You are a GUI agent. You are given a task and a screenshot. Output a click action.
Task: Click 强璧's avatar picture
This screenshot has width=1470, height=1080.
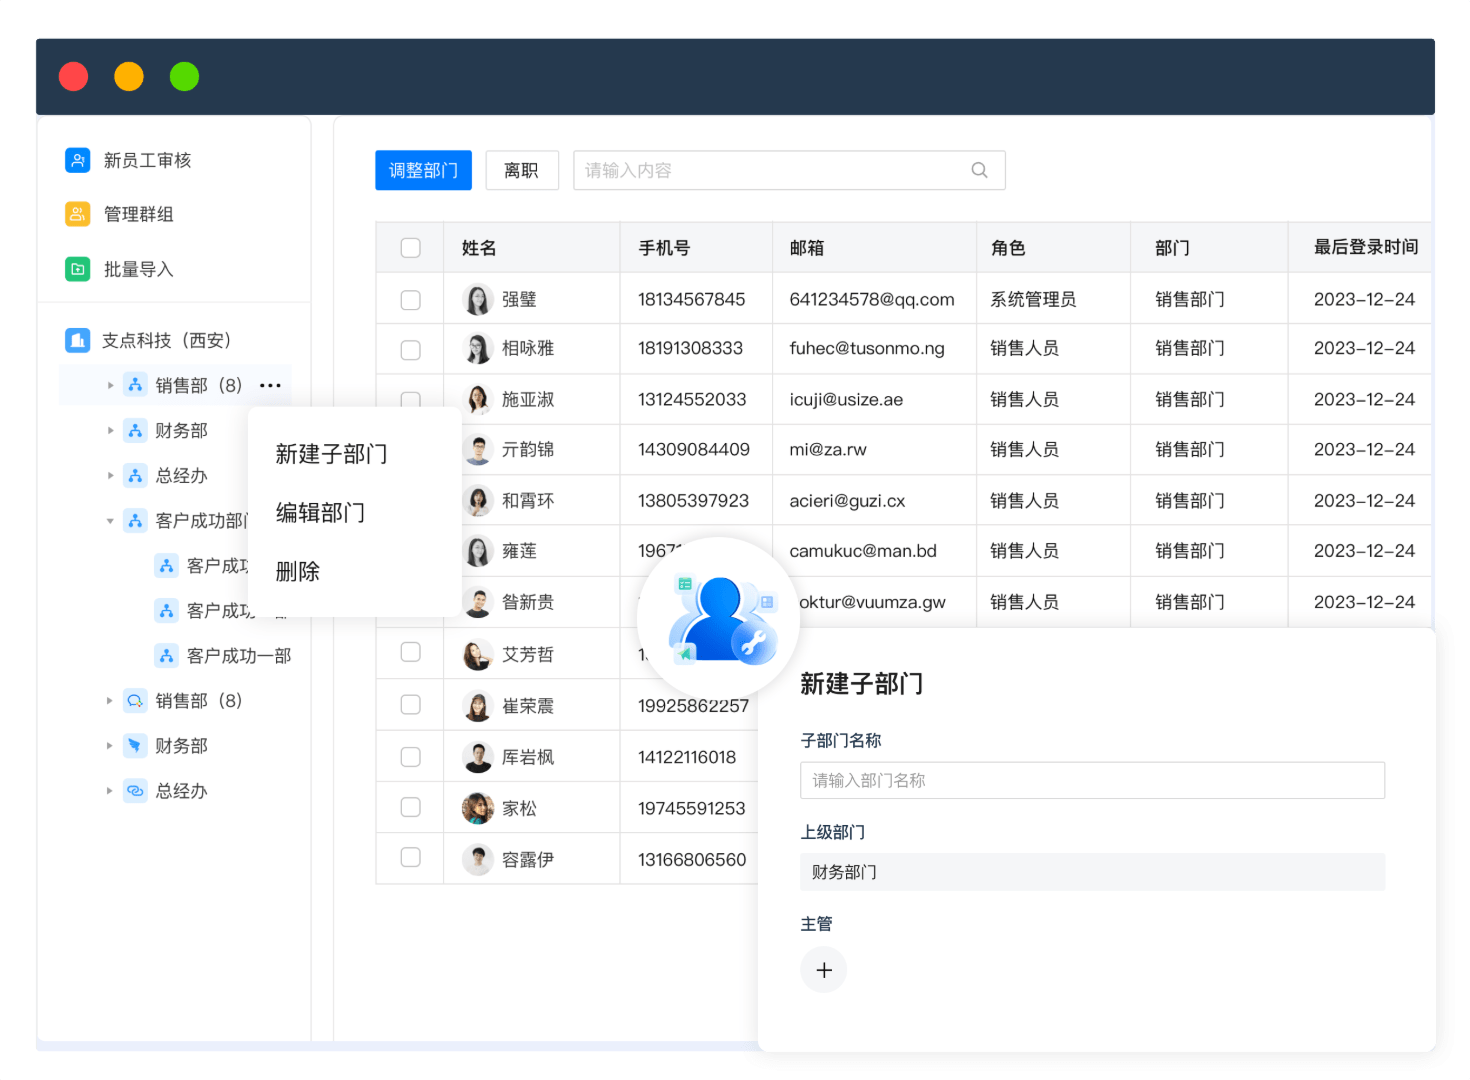click(x=478, y=299)
